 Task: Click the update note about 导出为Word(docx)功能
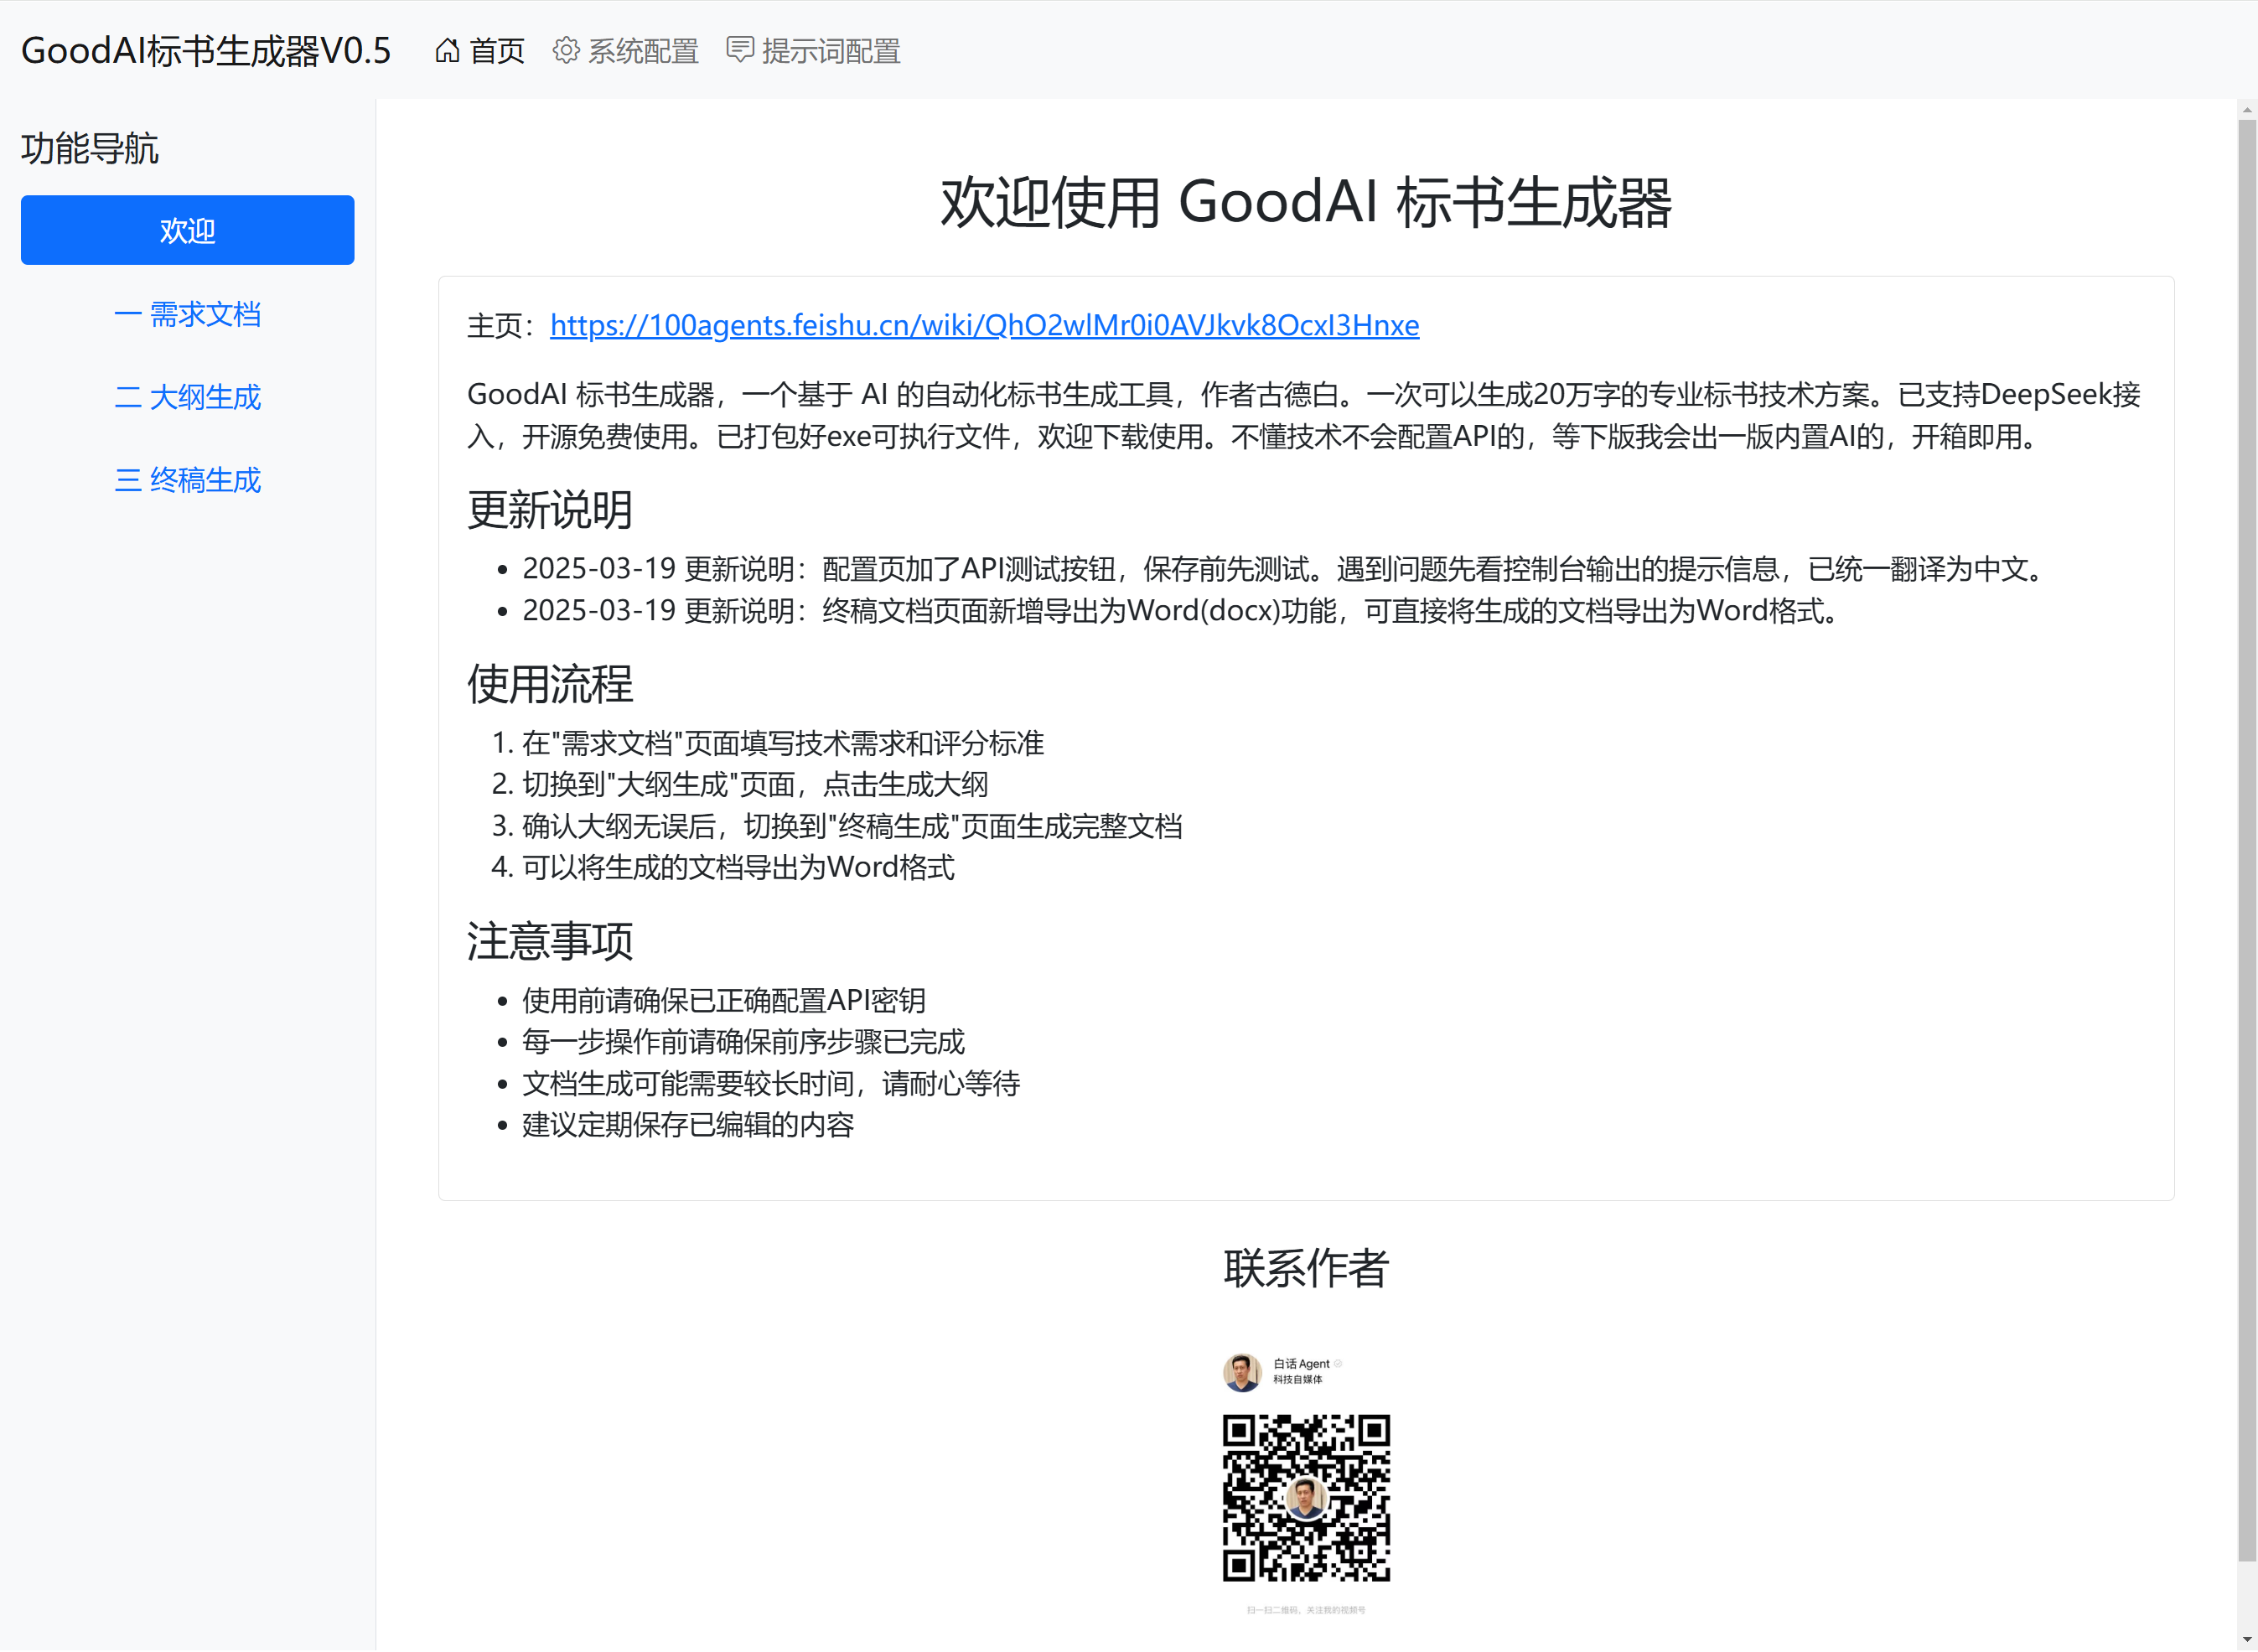(1183, 610)
